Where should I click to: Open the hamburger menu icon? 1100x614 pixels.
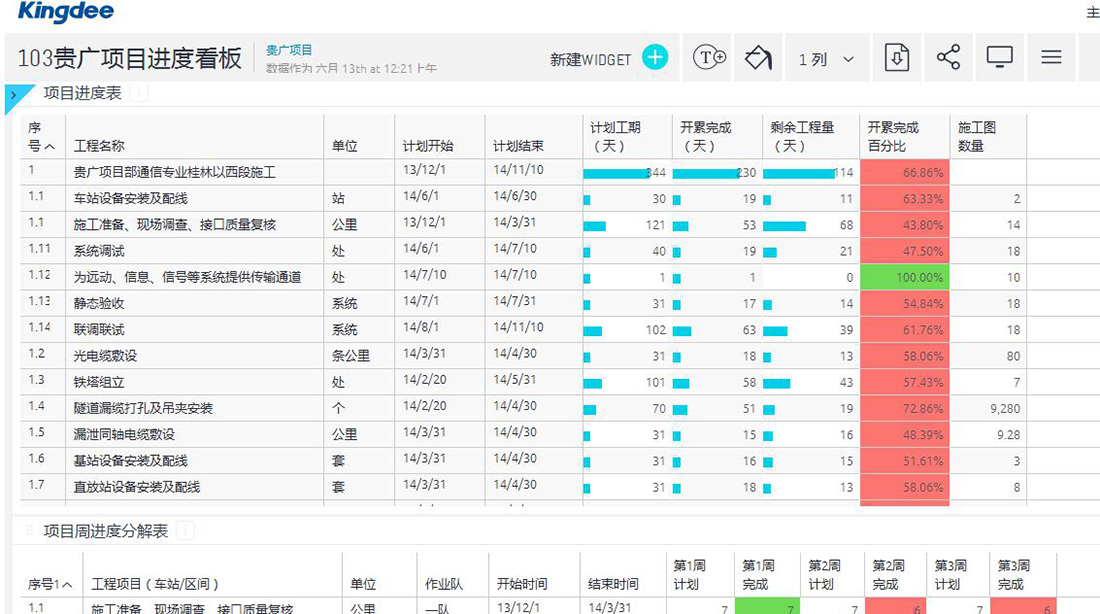(x=1051, y=58)
